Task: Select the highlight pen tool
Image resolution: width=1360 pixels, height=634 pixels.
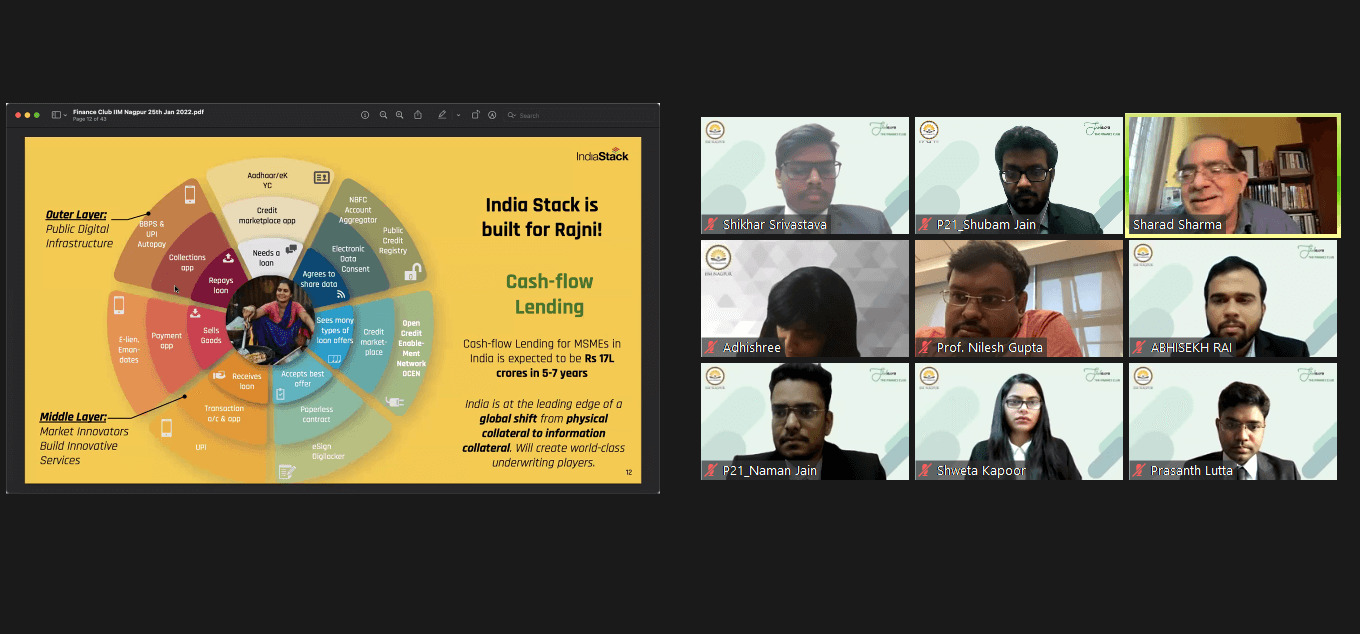Action: [442, 115]
